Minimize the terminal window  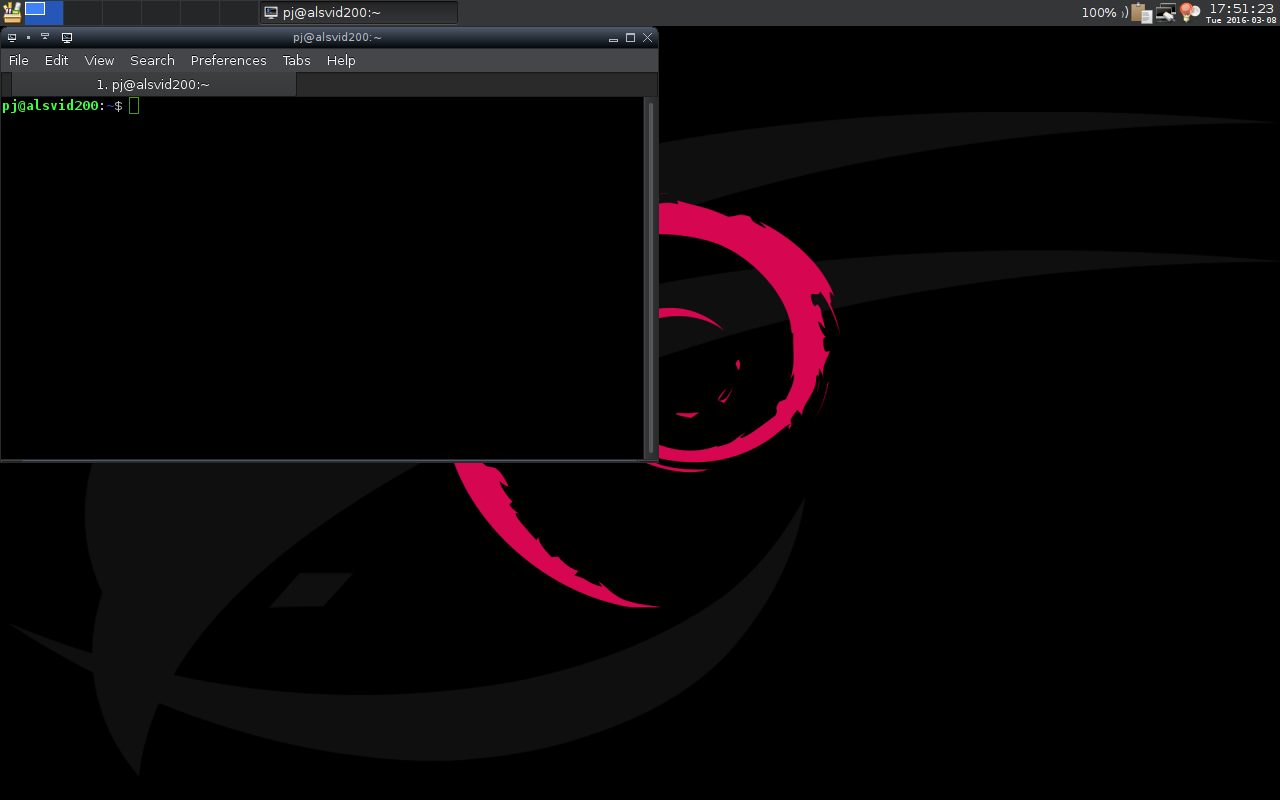coord(613,38)
